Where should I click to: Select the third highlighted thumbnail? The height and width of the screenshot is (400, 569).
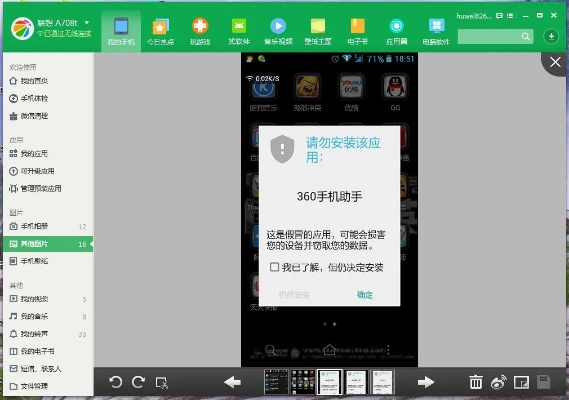pos(329,382)
